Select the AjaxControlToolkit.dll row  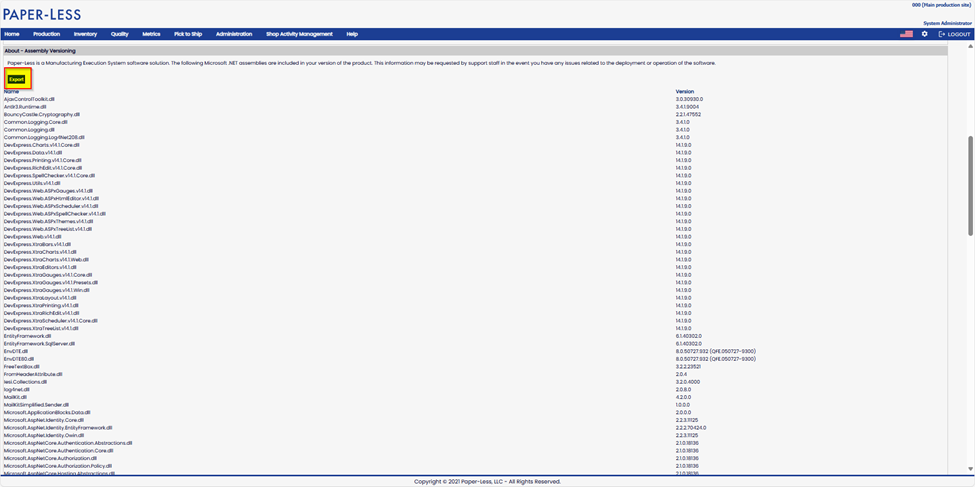tap(29, 99)
